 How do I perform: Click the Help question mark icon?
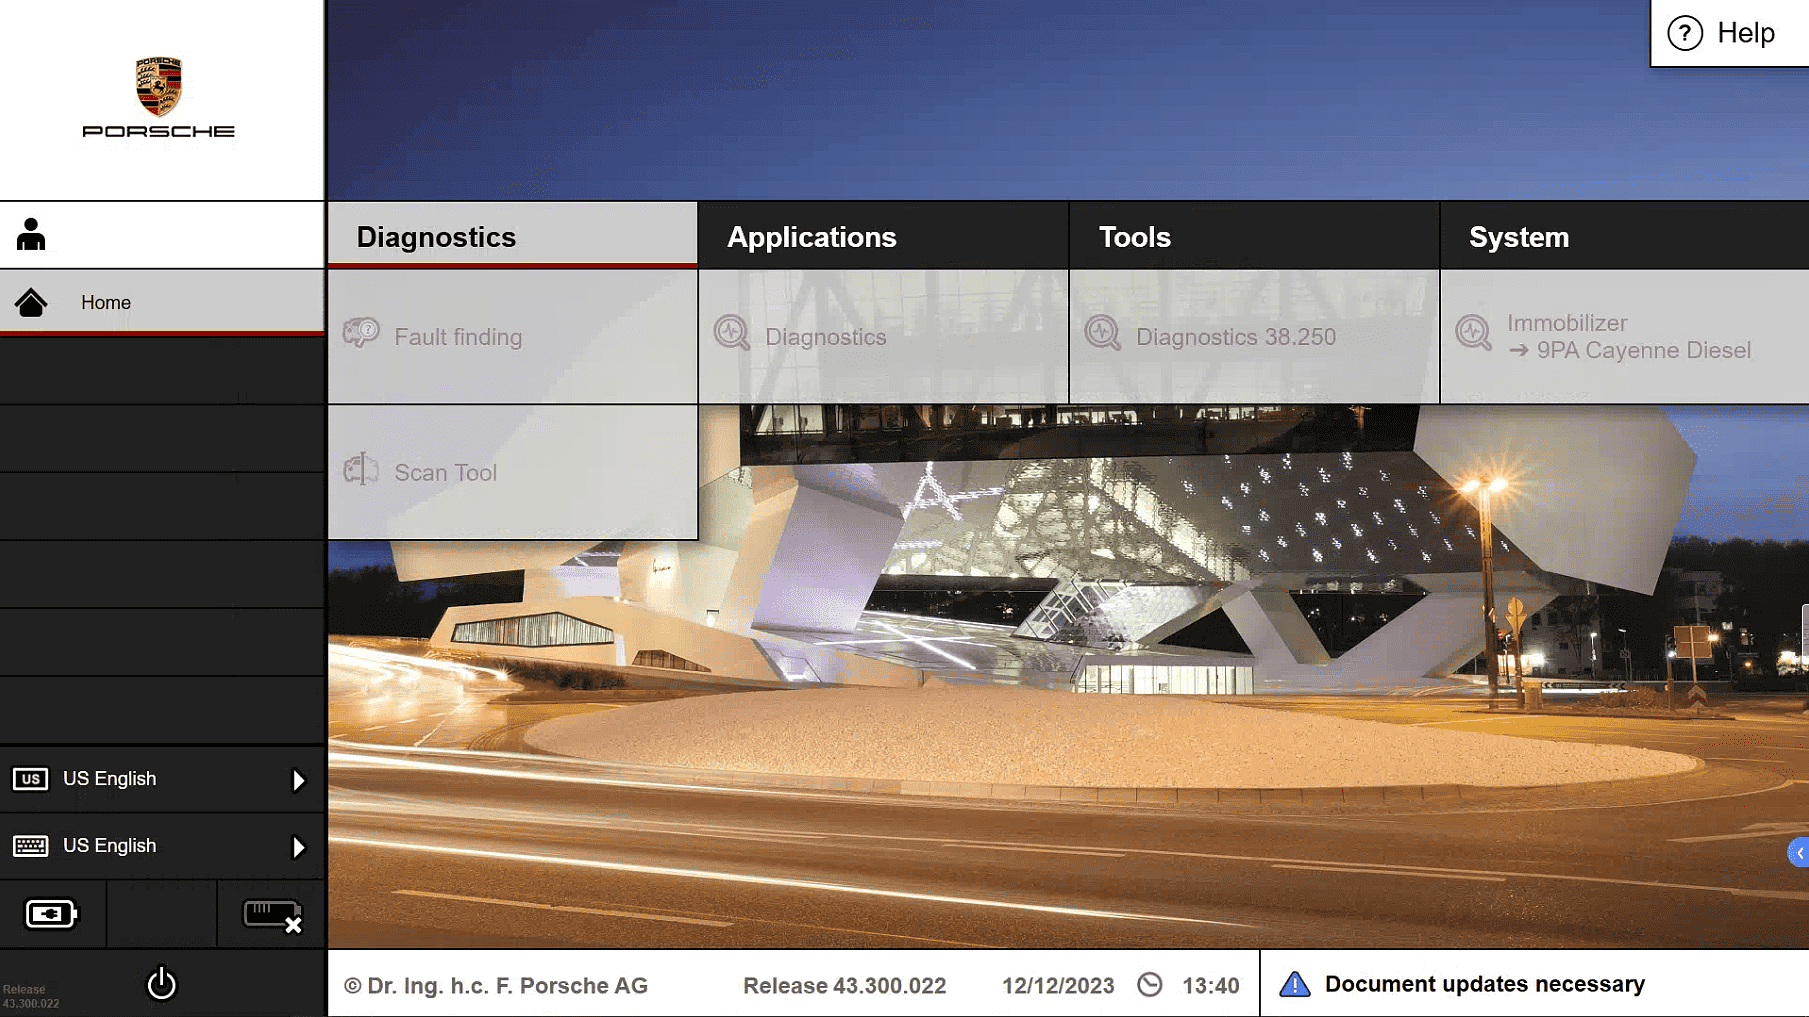click(1685, 33)
